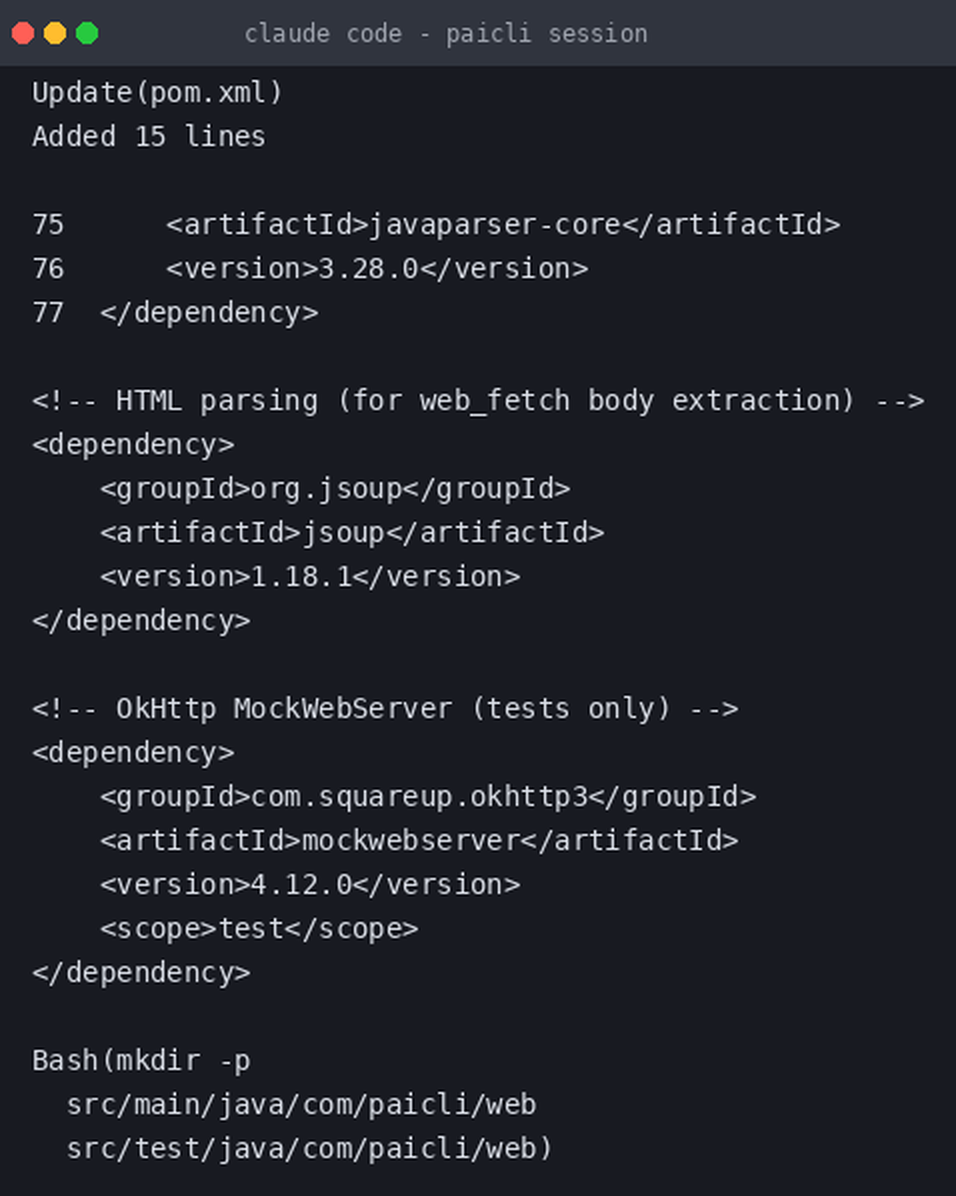Click the version 1.18.1 line
The height and width of the screenshot is (1196, 956).
coord(310,577)
